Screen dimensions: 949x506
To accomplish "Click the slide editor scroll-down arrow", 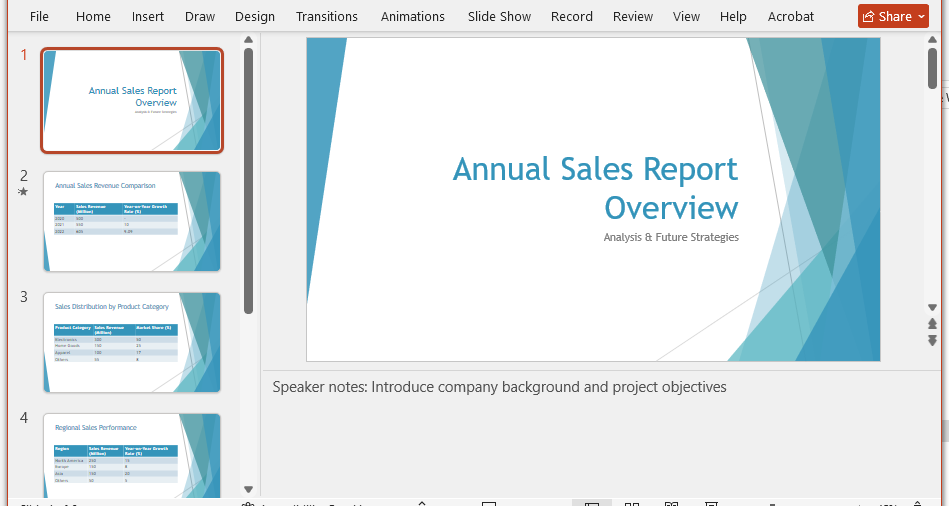I will tap(932, 308).
